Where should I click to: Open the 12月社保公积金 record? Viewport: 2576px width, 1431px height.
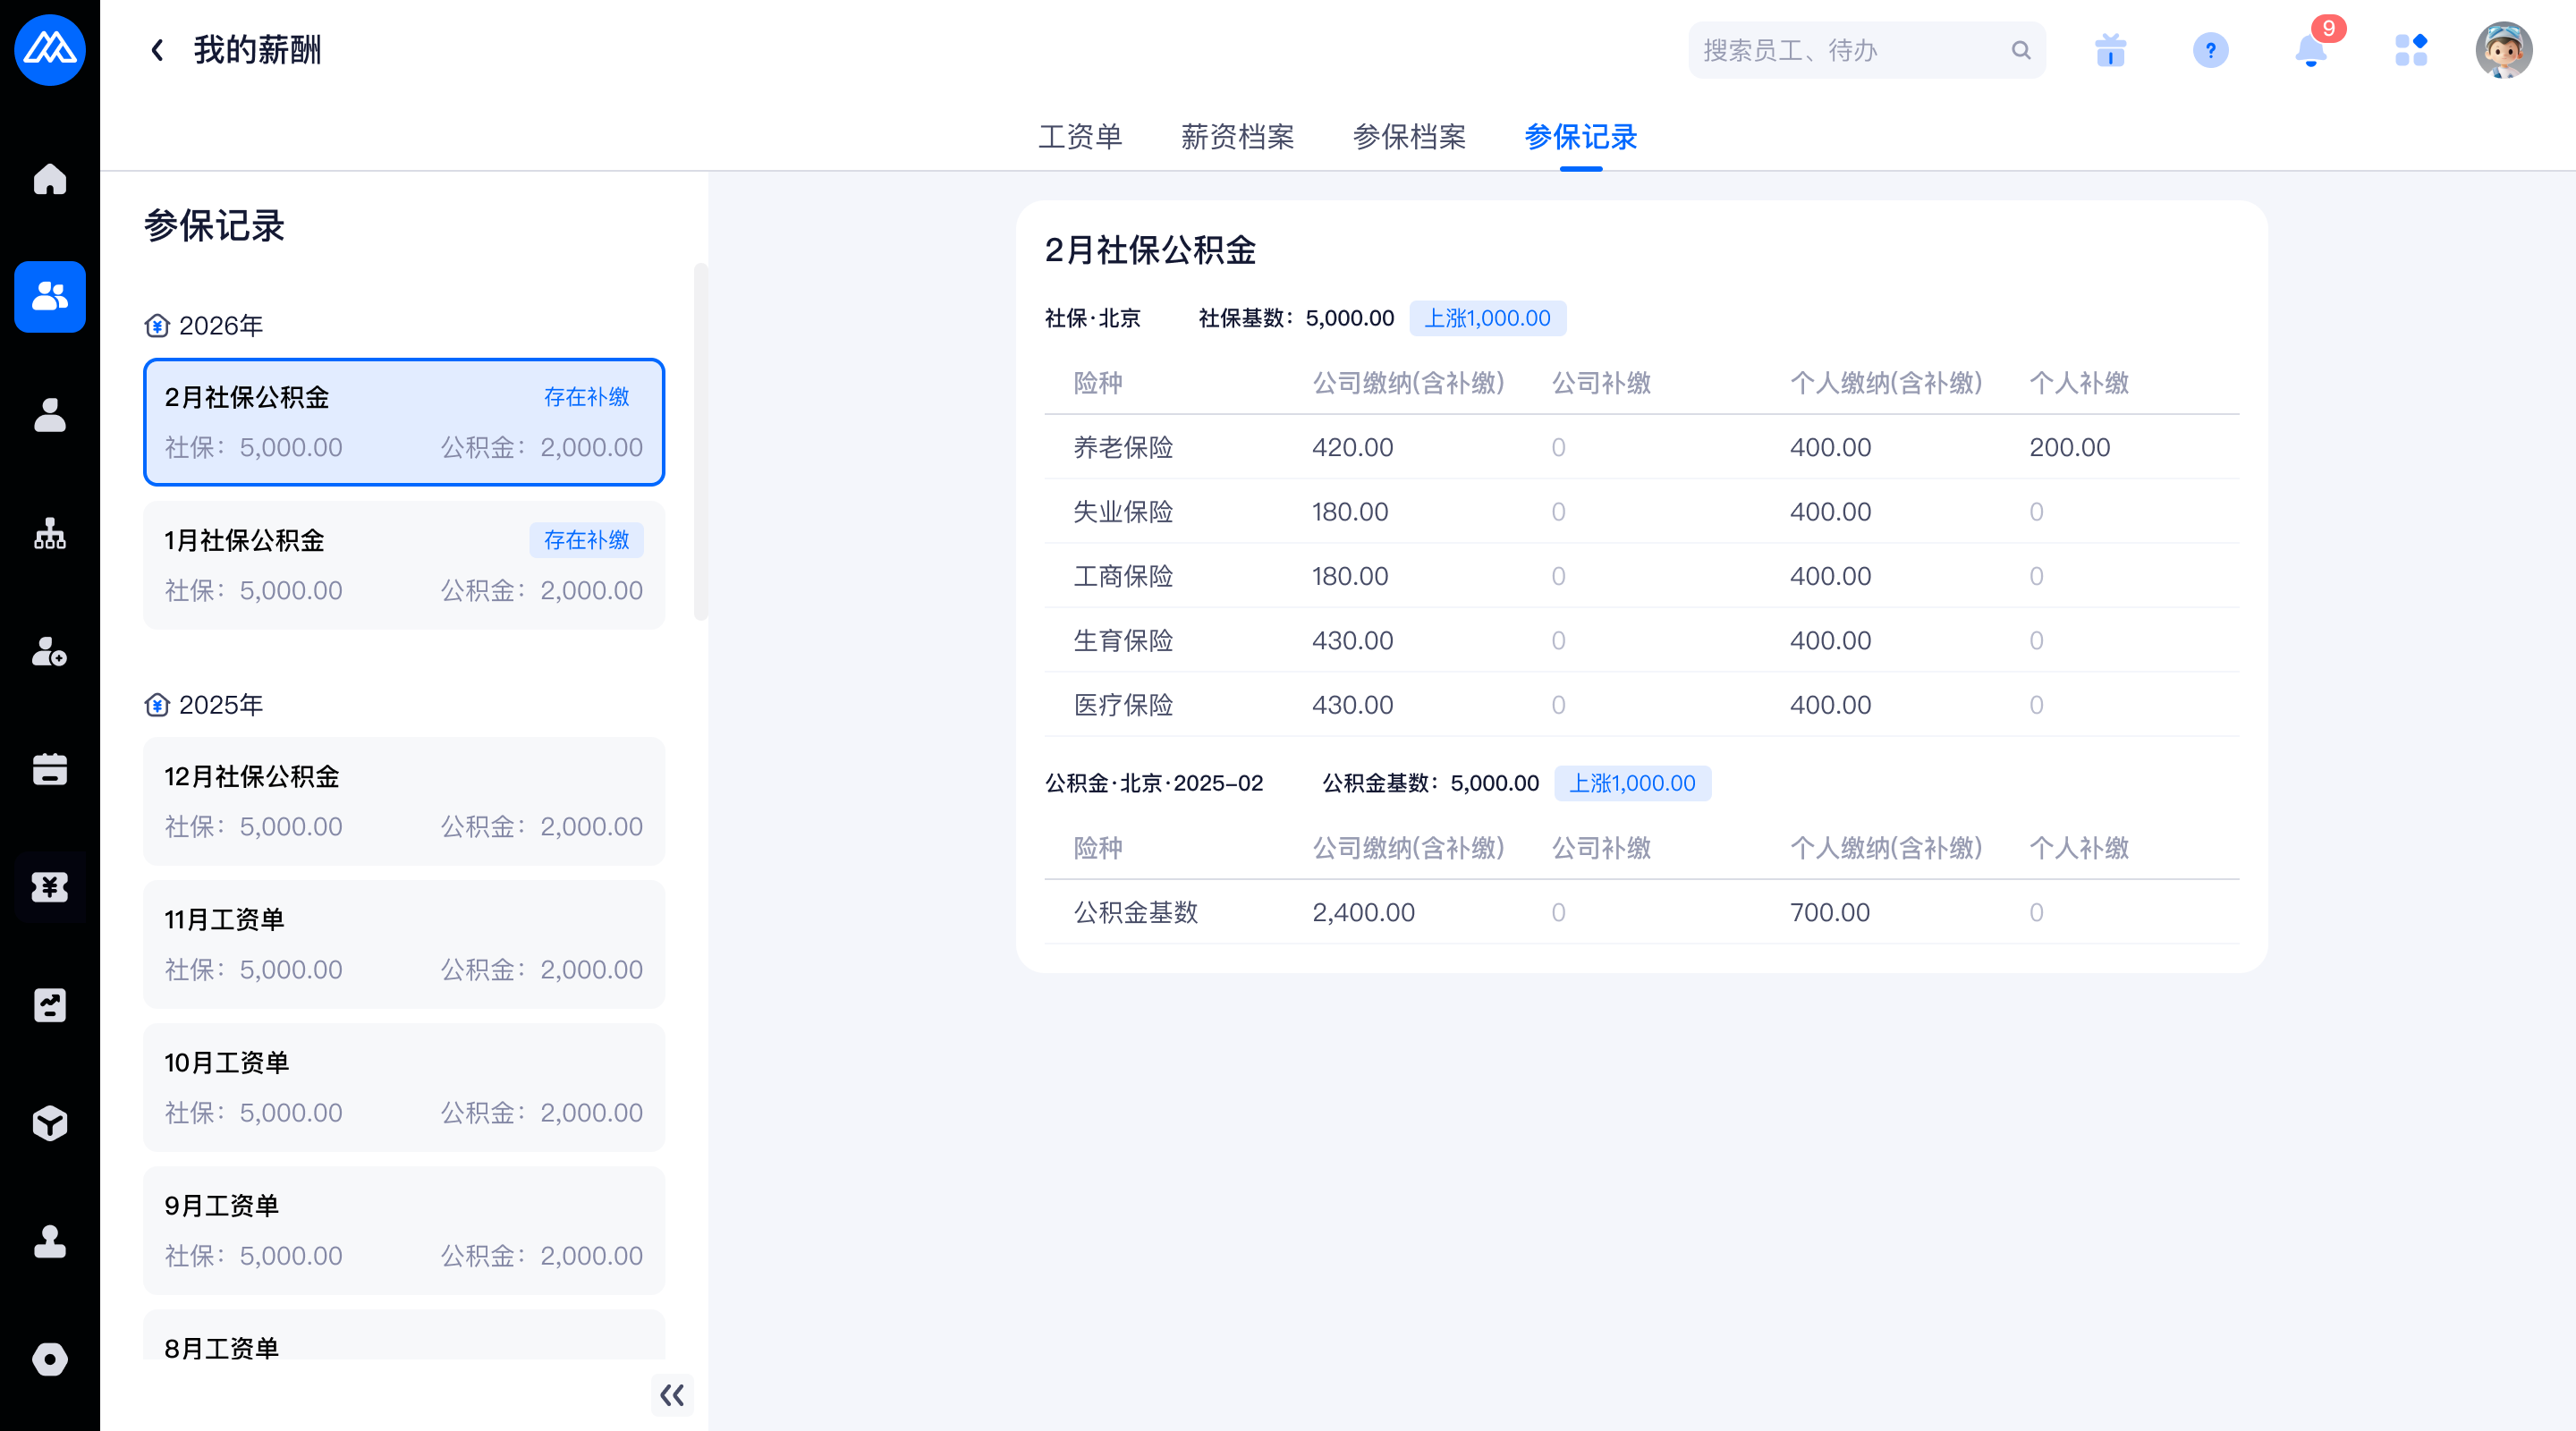[403, 801]
